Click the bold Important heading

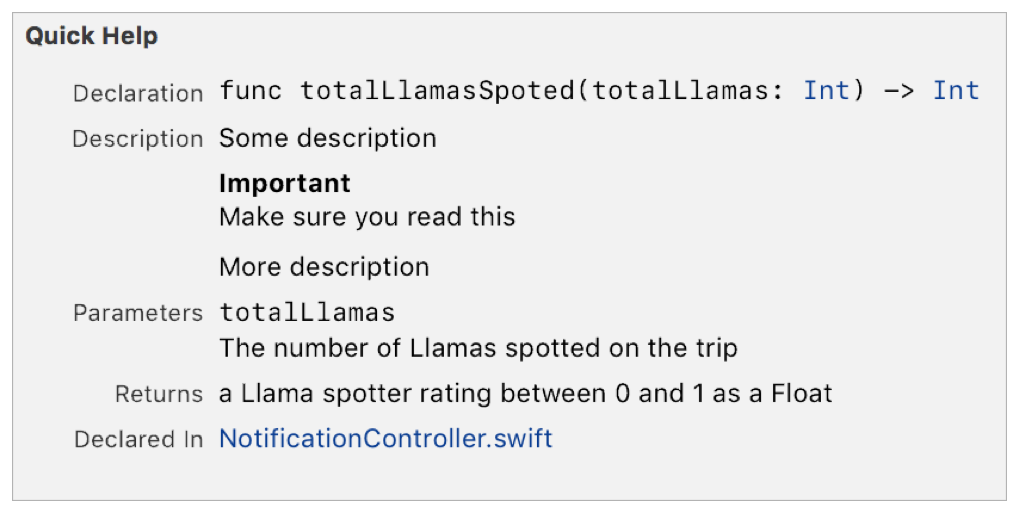click(x=285, y=184)
